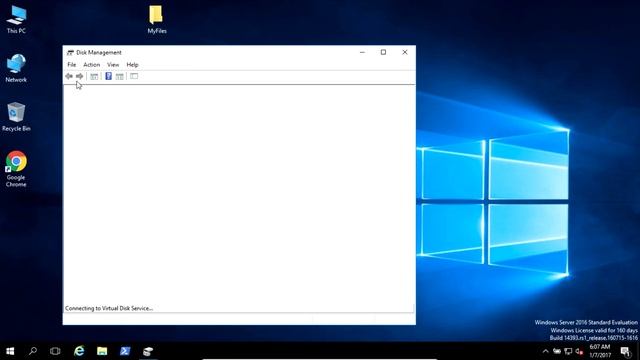The image size is (640, 360).
Task: Click the Back arrow in Disk Management toolbar
Action: coord(69,76)
